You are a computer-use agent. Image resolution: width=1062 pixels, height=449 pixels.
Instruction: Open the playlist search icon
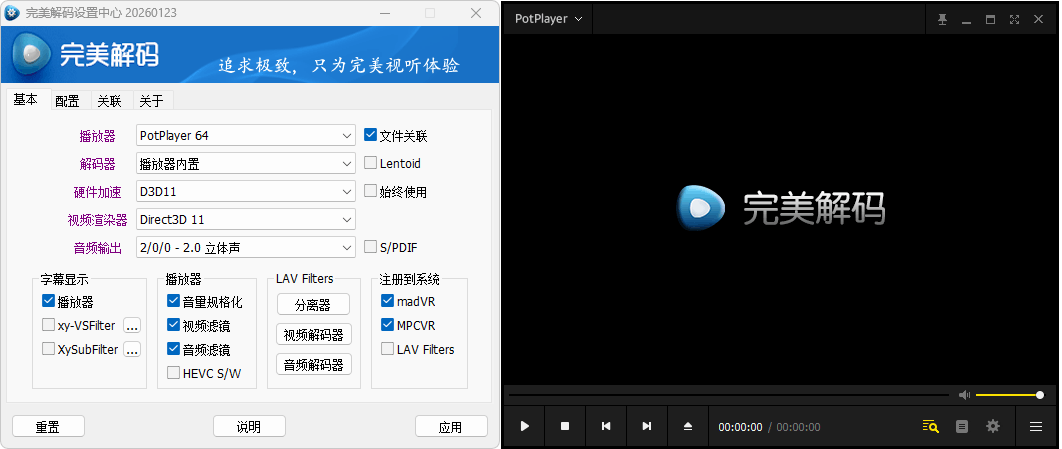tap(930, 426)
